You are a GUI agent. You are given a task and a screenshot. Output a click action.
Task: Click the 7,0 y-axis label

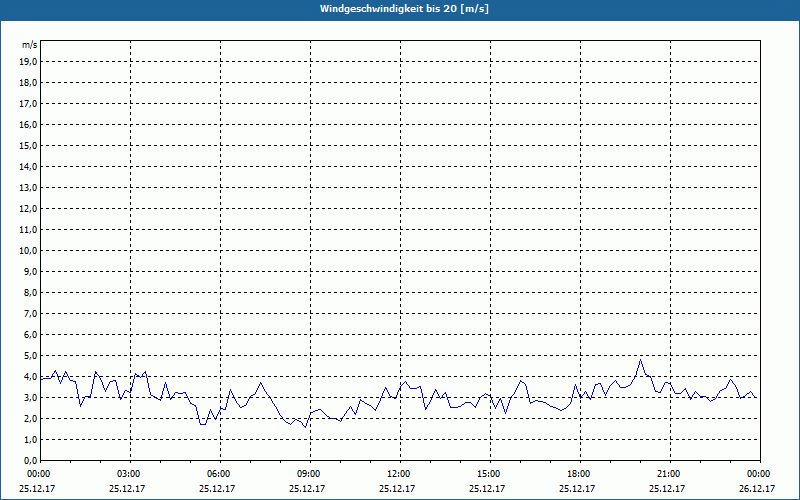pos(30,314)
